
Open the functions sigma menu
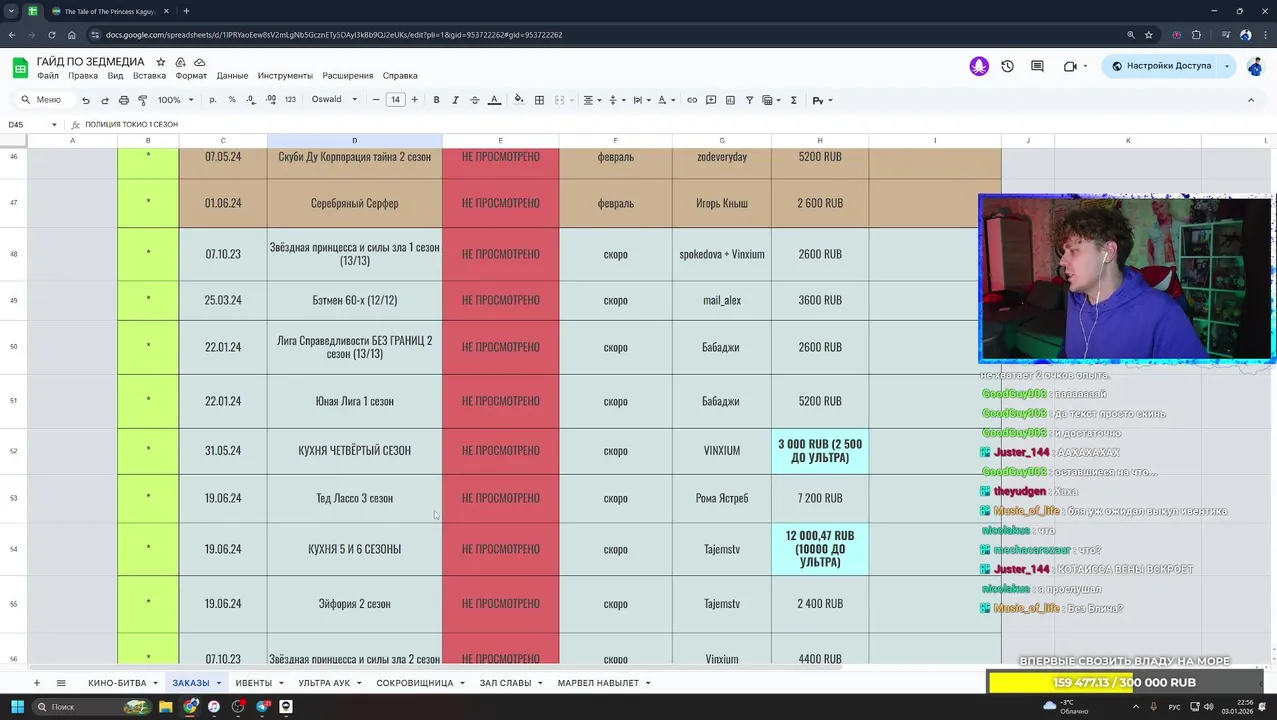click(x=793, y=100)
